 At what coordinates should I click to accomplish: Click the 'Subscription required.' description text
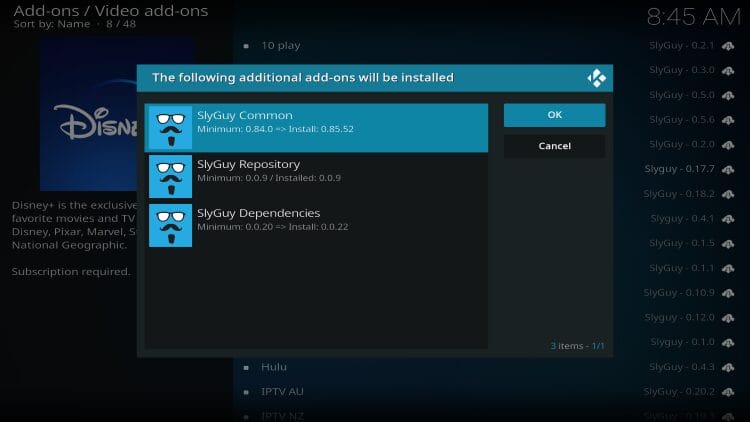(71, 272)
